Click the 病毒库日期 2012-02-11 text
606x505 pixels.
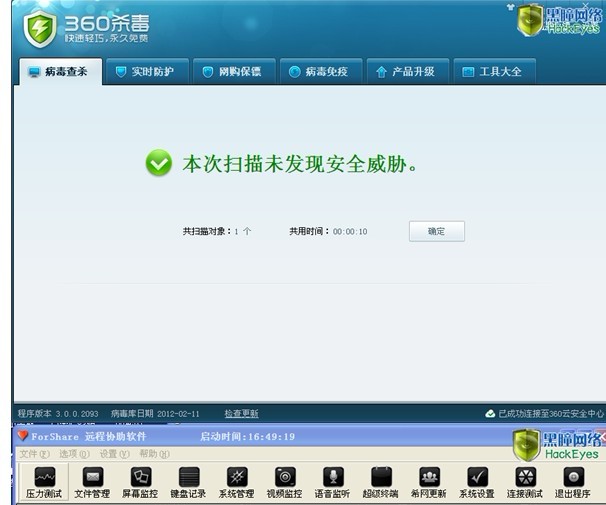155,414
